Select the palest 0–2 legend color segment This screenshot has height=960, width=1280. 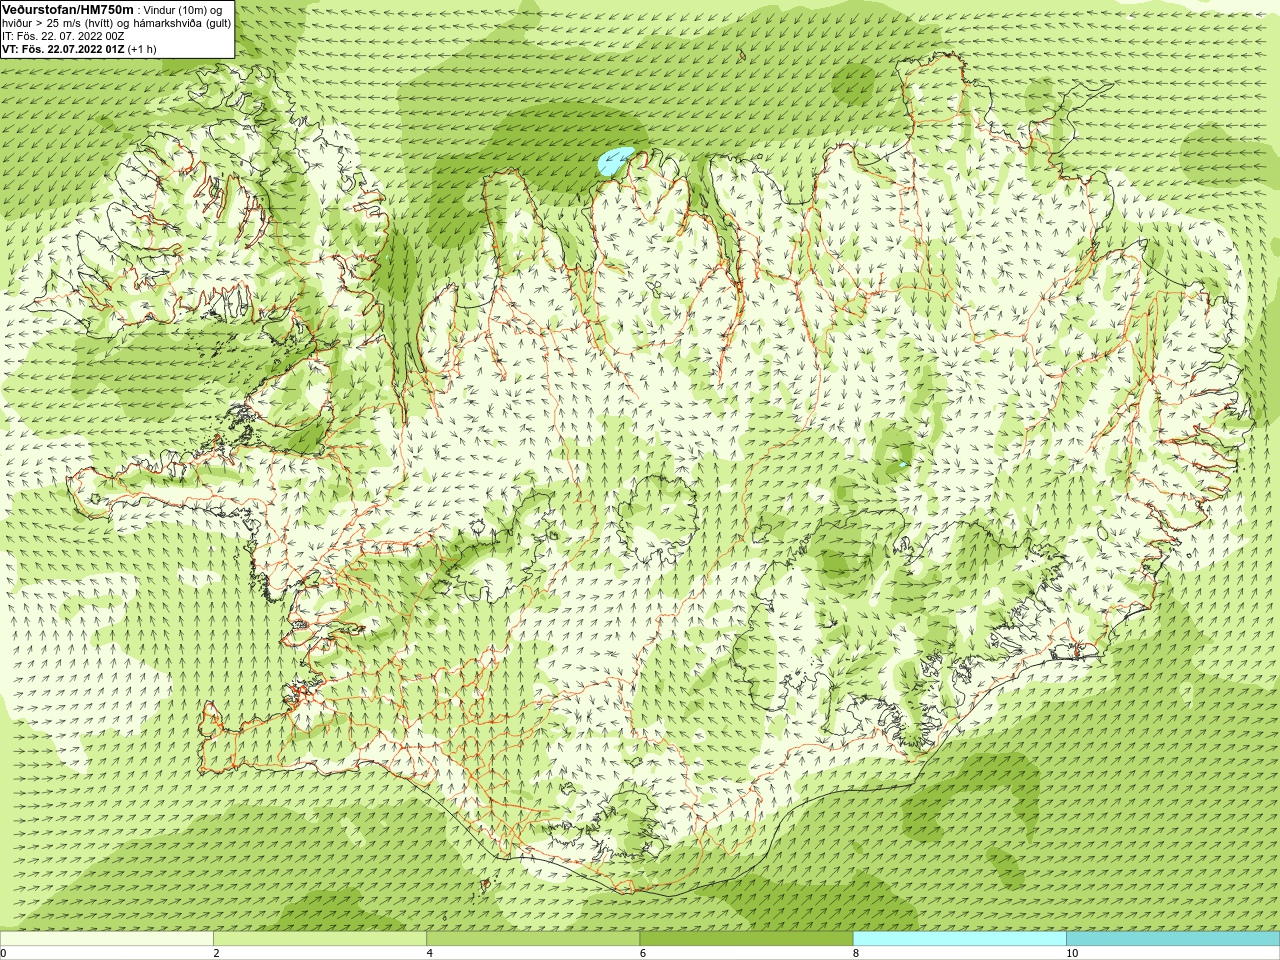[x=106, y=939]
